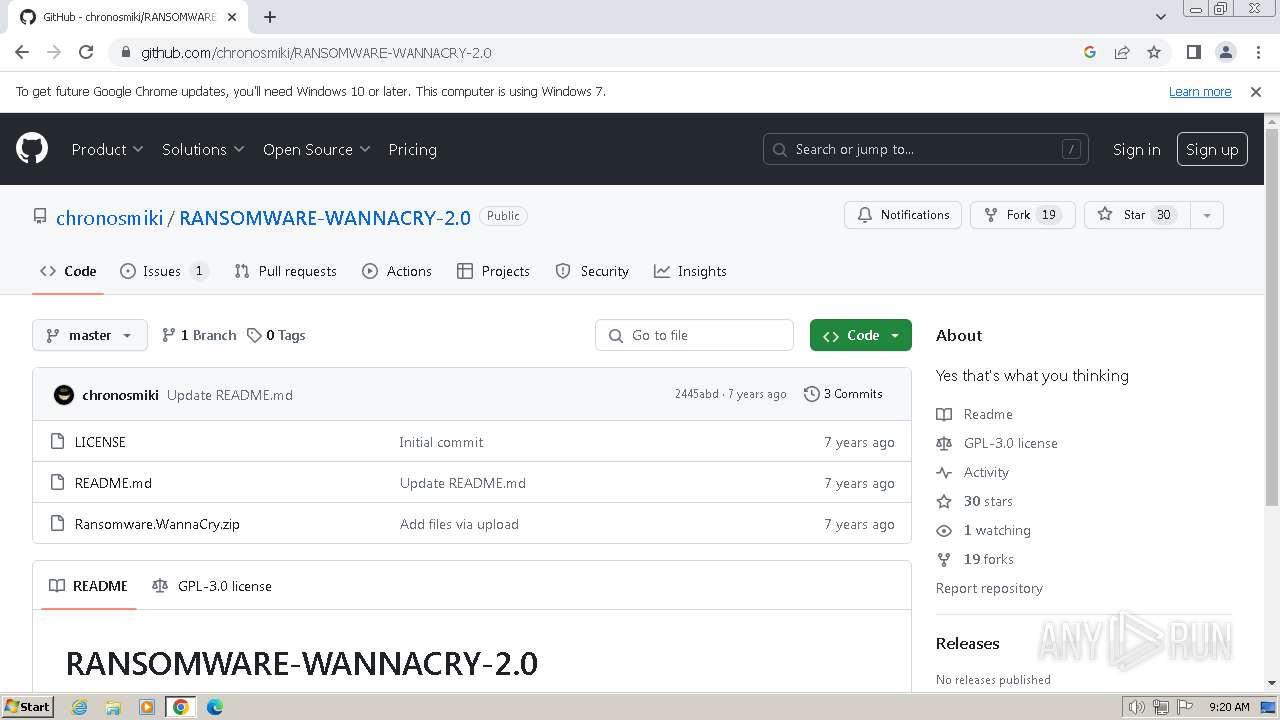This screenshot has height=720, width=1280.
Task: Open File Explorer from taskbar
Action: [x=113, y=707]
